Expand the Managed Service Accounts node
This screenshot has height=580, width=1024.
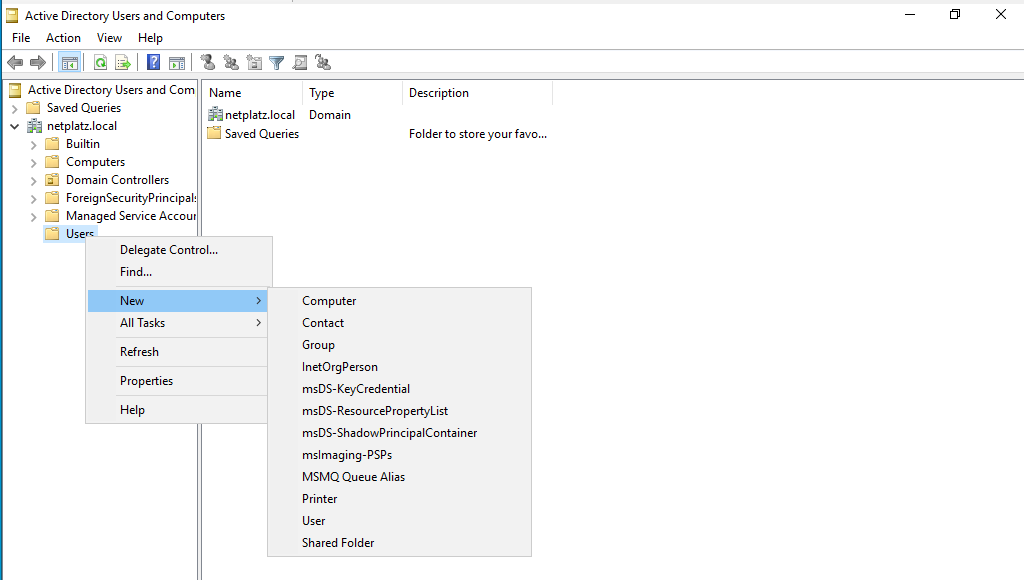pyautogui.click(x=33, y=216)
